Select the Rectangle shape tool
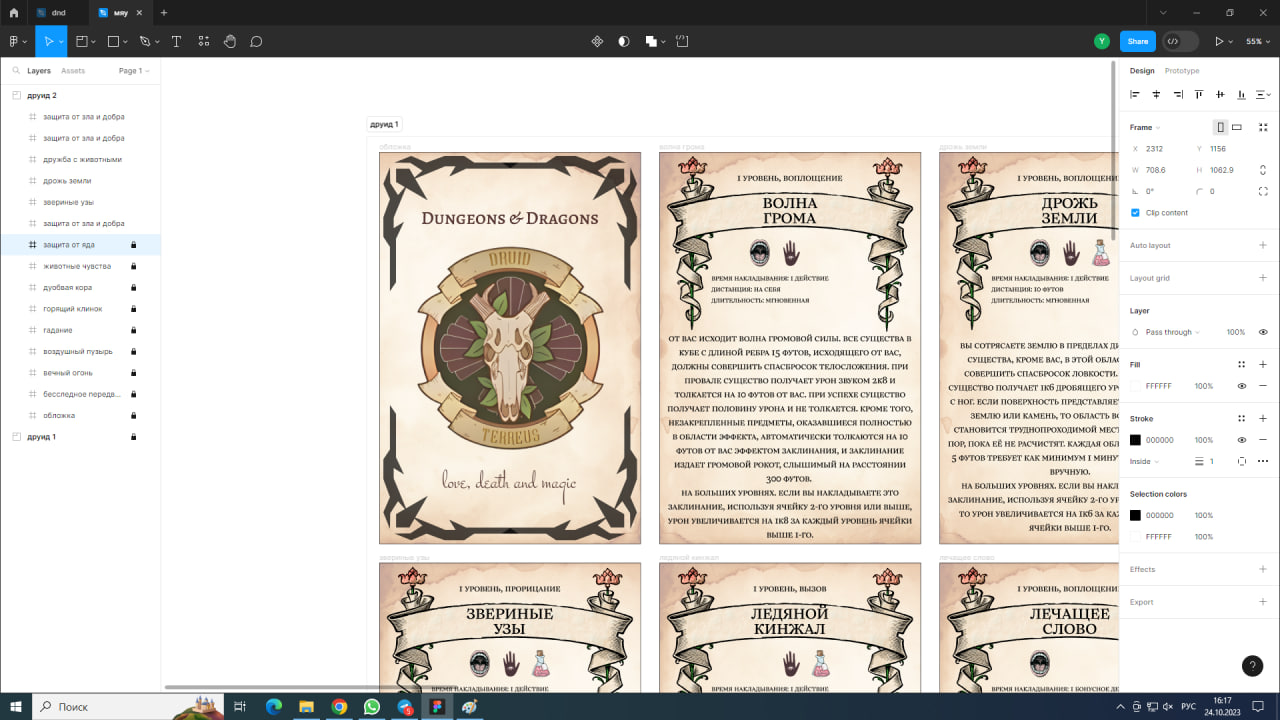Screen dimensions: 1280x720 [x=113, y=41]
